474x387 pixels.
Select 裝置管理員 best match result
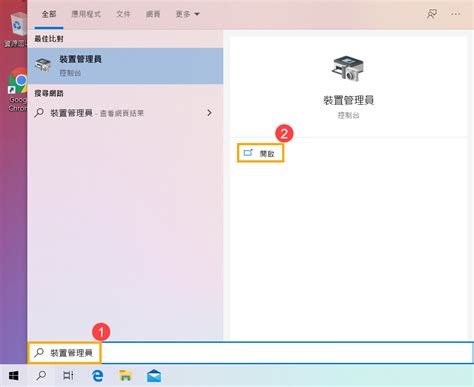[x=125, y=66]
